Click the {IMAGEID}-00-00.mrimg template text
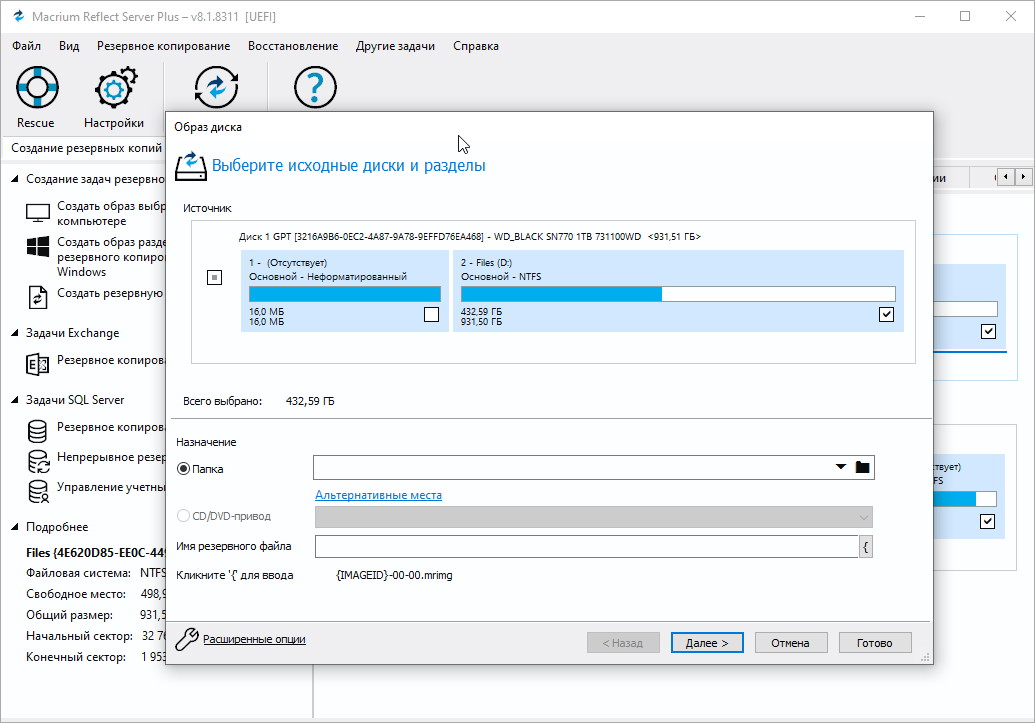 pos(394,575)
